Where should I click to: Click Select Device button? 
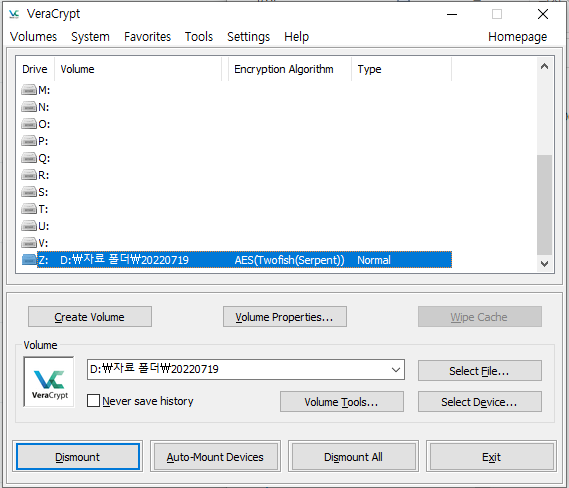pyautogui.click(x=479, y=402)
